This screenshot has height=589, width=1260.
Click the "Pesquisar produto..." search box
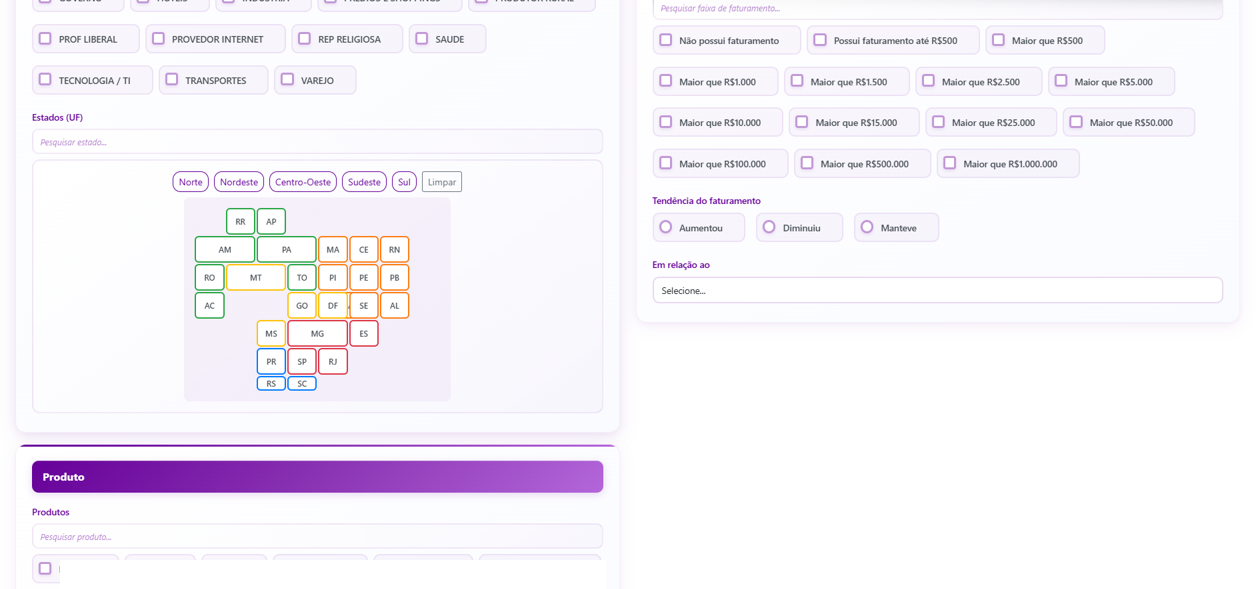[317, 536]
